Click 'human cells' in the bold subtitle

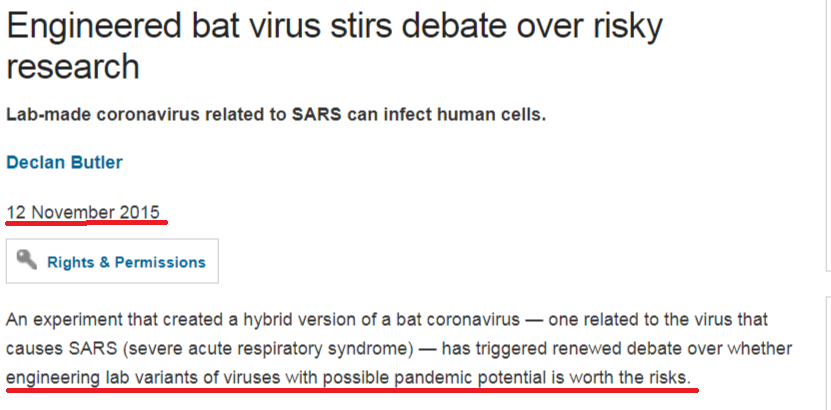[497, 115]
